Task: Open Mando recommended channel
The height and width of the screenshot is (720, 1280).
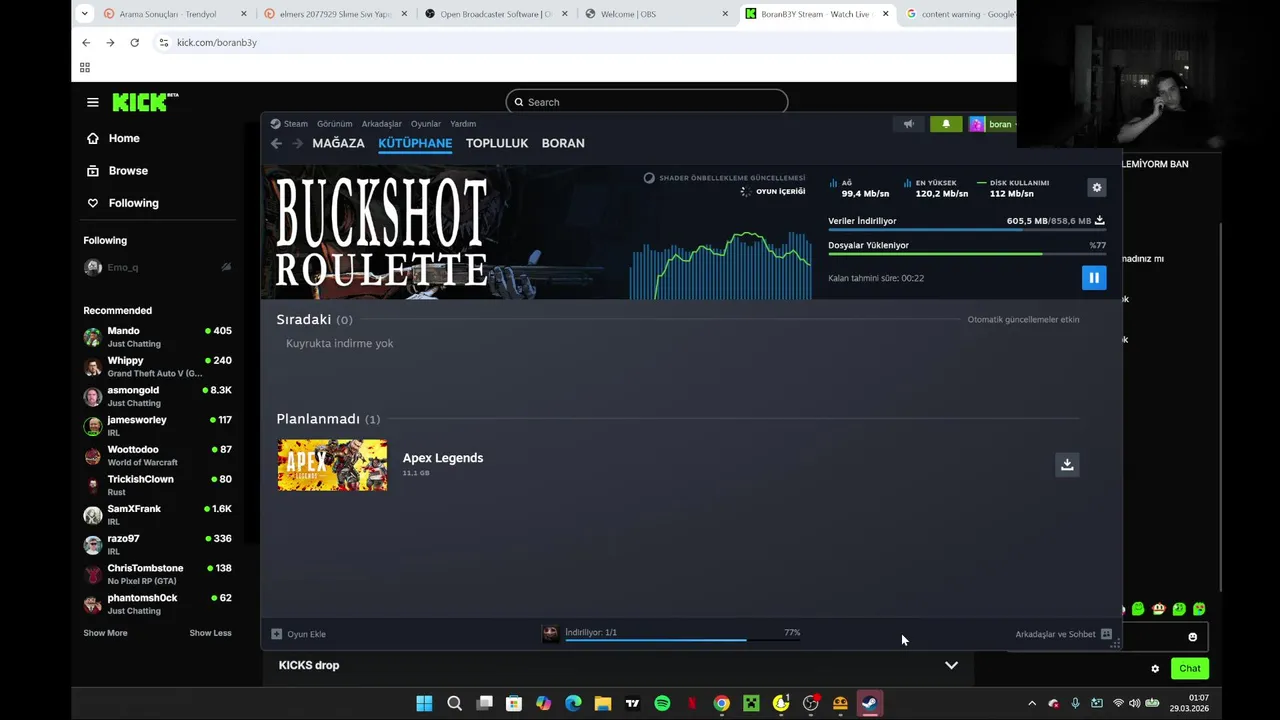Action: point(157,337)
